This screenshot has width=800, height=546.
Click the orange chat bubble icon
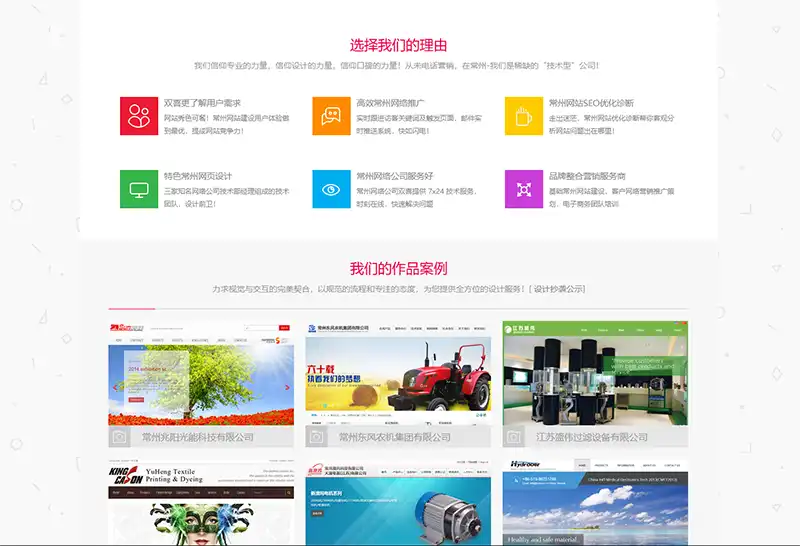331,116
